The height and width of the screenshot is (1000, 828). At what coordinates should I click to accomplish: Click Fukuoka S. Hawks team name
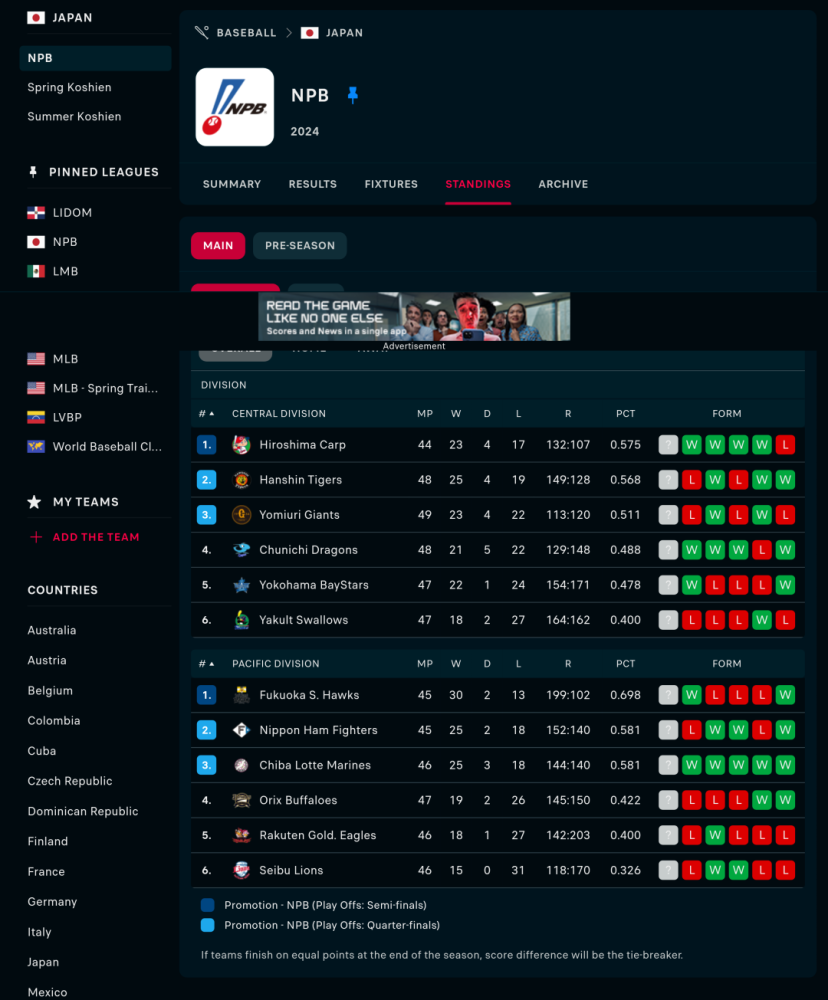(x=309, y=695)
